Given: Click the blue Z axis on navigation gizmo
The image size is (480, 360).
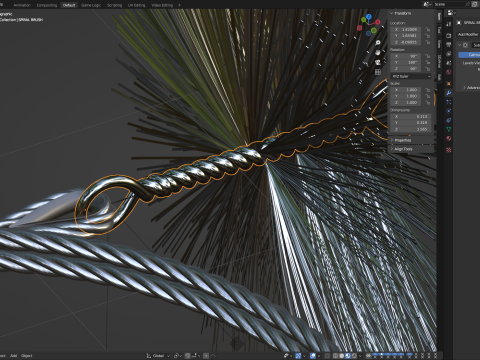Looking at the screenshot, I should pos(368,16).
